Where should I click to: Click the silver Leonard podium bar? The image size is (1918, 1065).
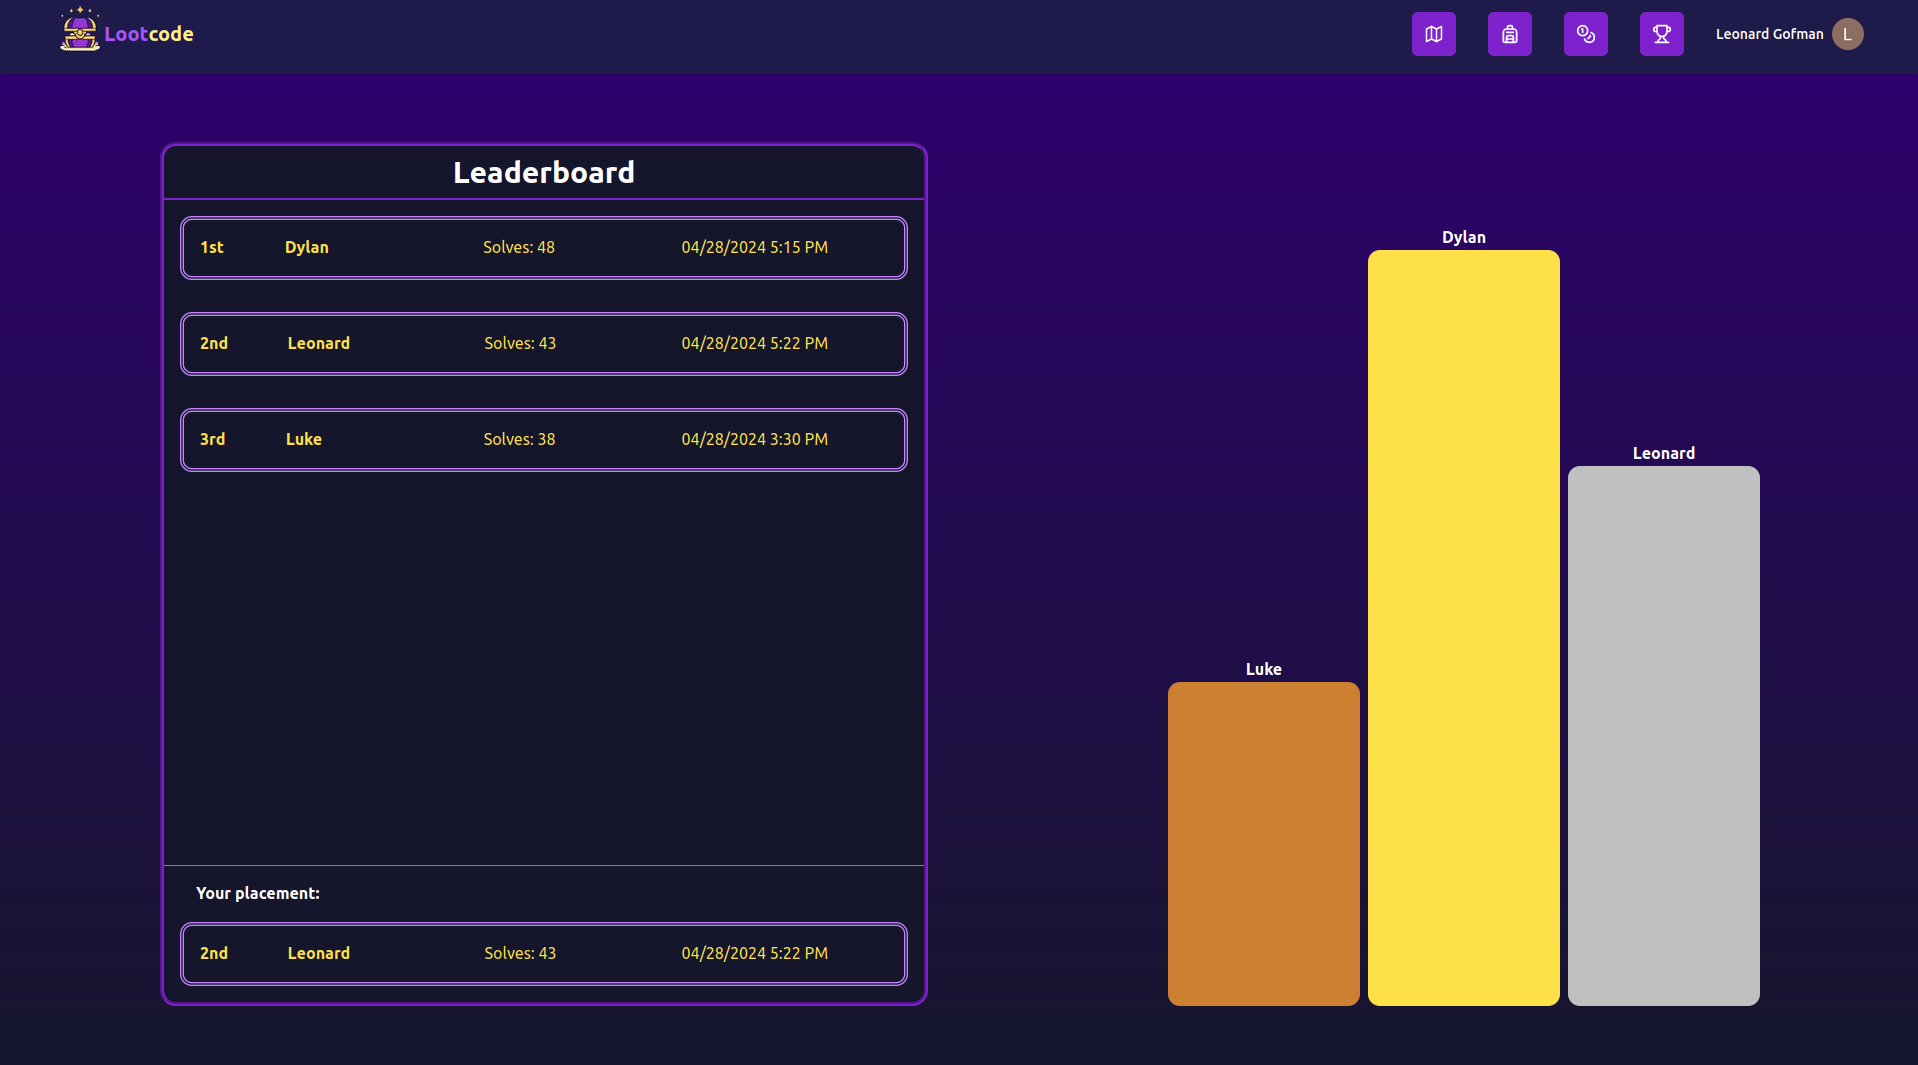coord(1664,736)
